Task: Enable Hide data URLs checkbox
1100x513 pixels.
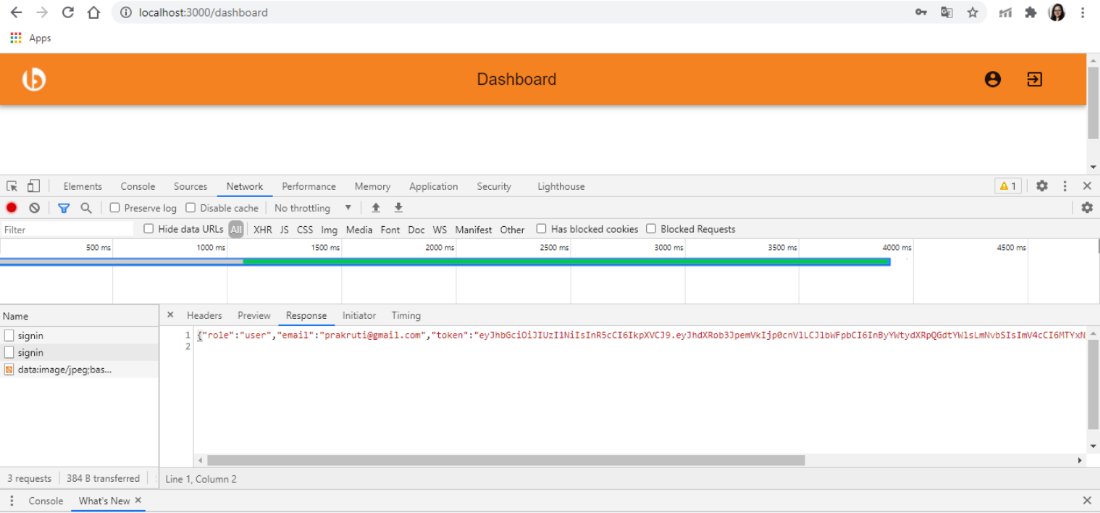Action: click(149, 229)
